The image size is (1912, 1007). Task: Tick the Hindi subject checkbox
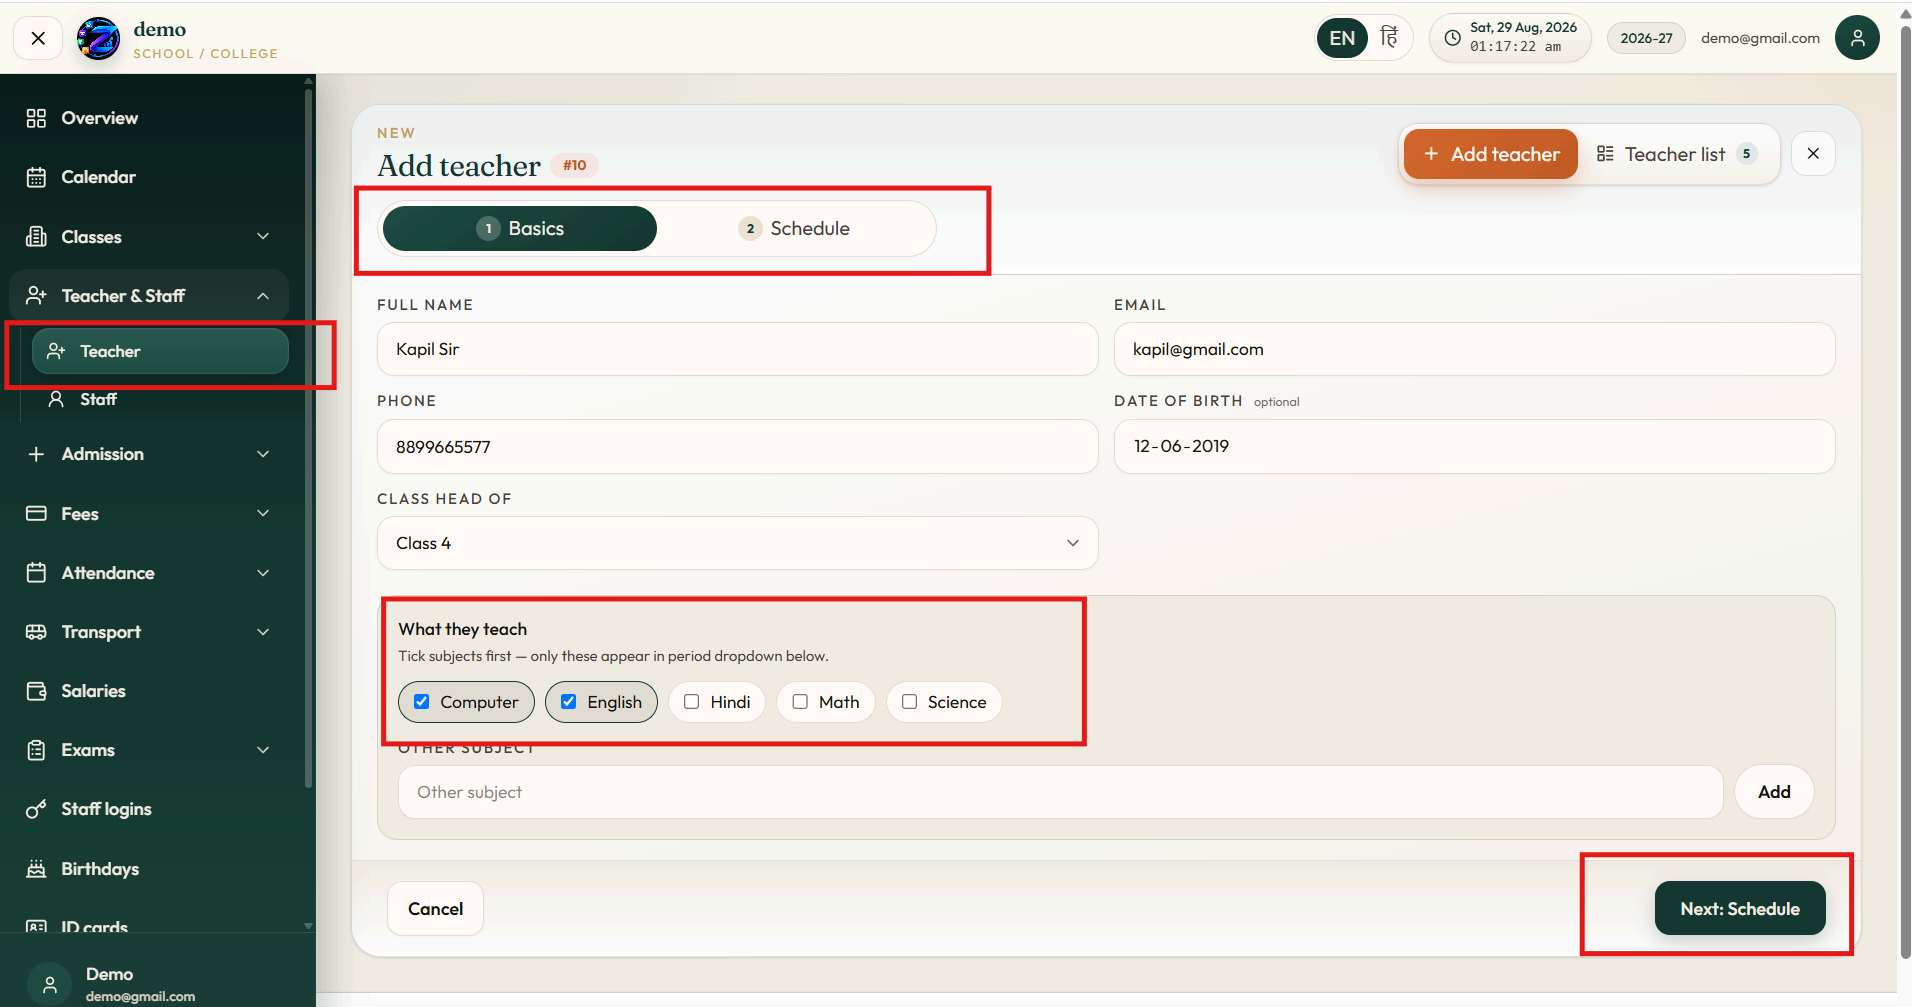click(691, 702)
